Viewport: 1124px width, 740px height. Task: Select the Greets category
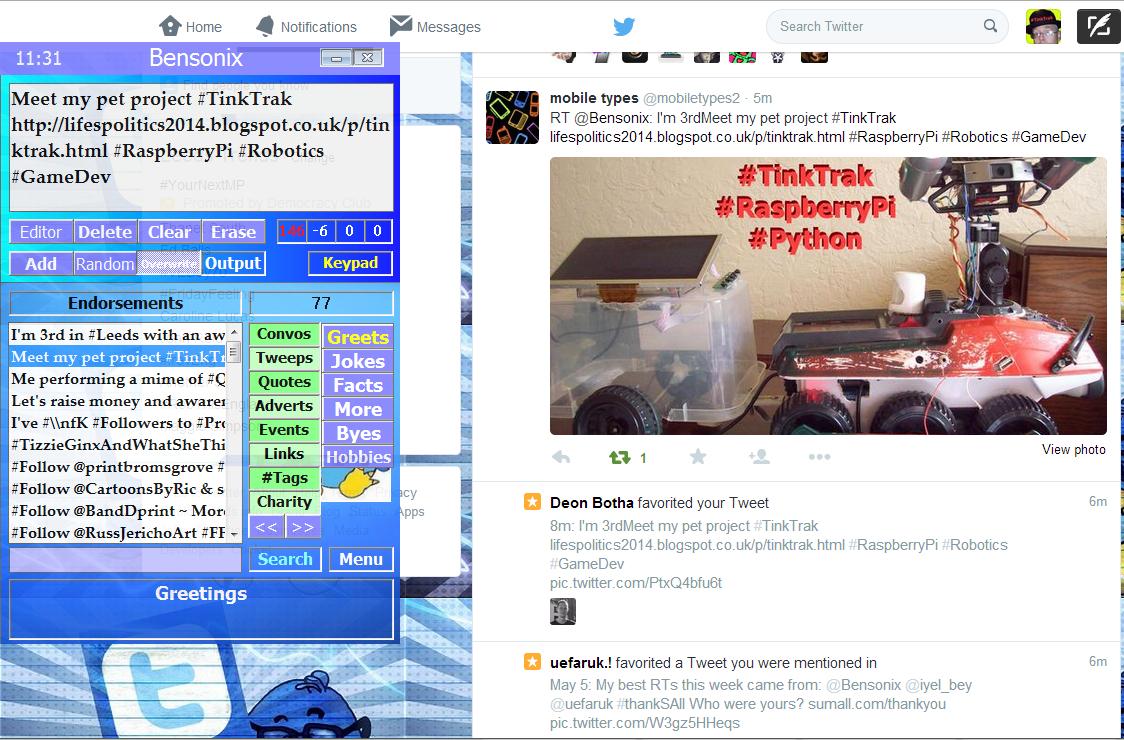click(x=358, y=337)
